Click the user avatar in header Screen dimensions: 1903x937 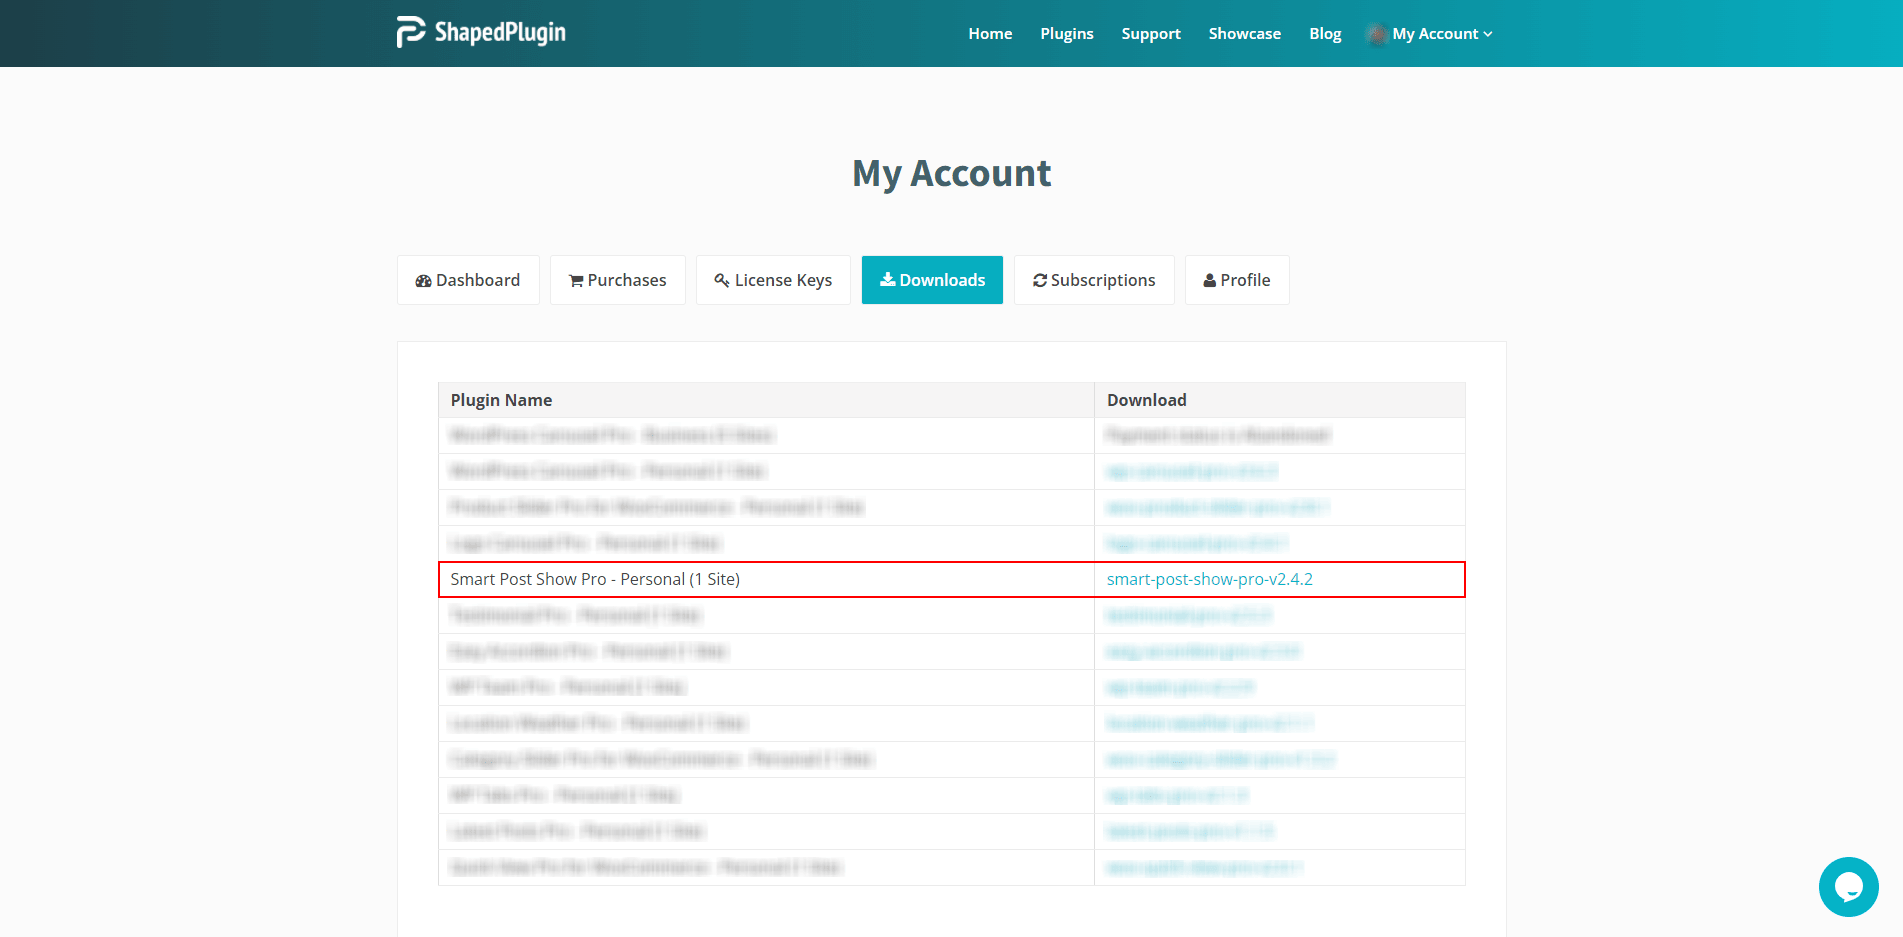(x=1377, y=34)
